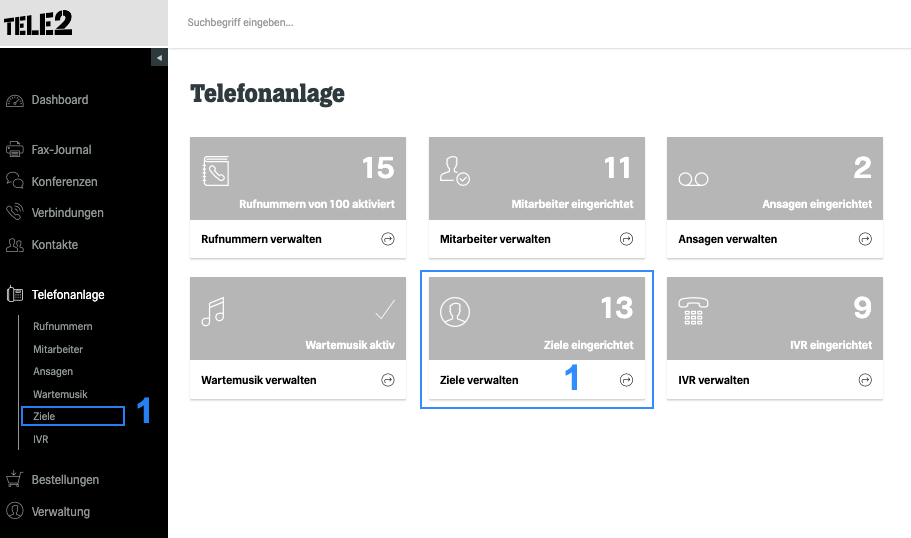Click the phone book icon on Rufnummern card
Viewport: 911px width, 538px height.
216,171
